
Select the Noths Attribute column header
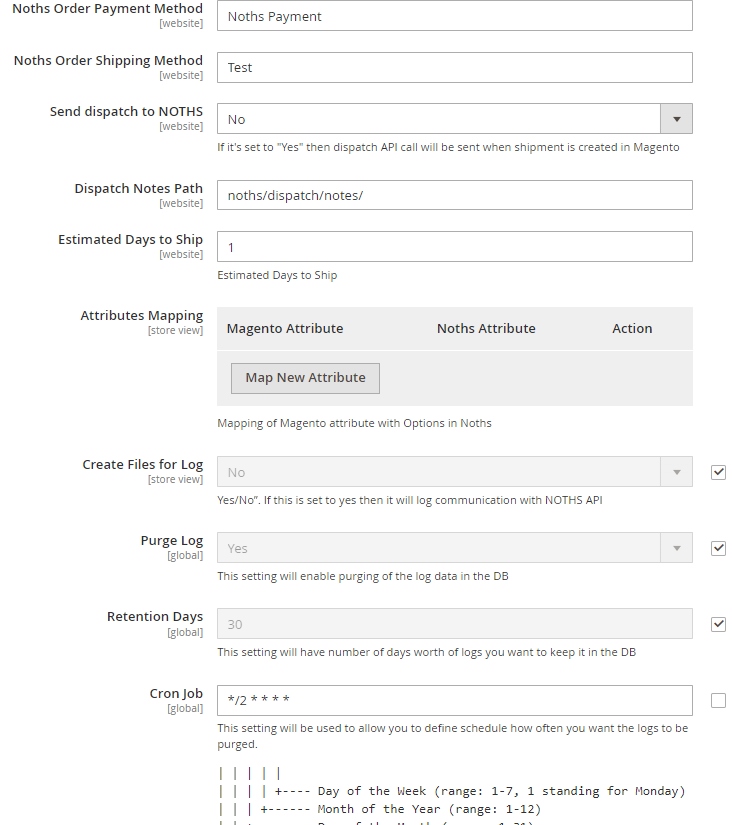[x=486, y=328]
